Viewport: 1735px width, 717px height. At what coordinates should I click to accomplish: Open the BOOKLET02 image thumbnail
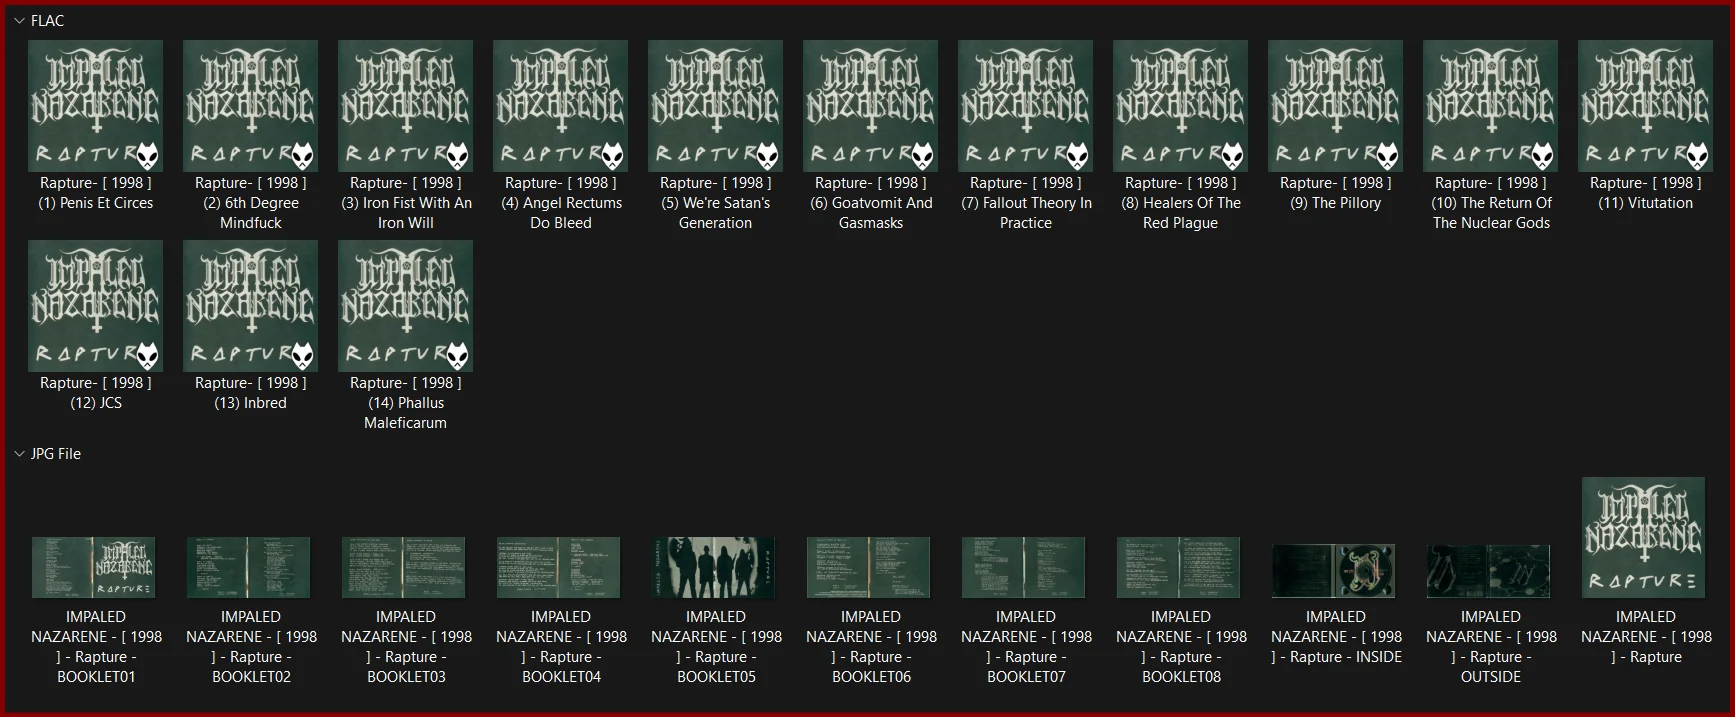[x=249, y=567]
